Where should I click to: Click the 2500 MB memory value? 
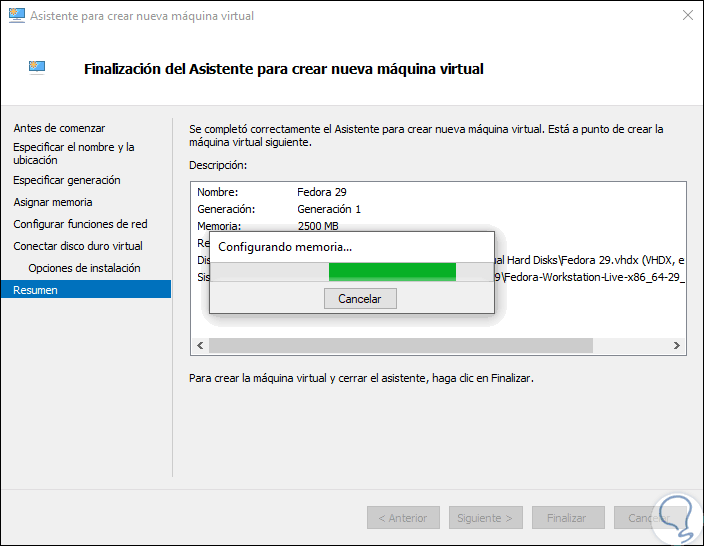(318, 226)
